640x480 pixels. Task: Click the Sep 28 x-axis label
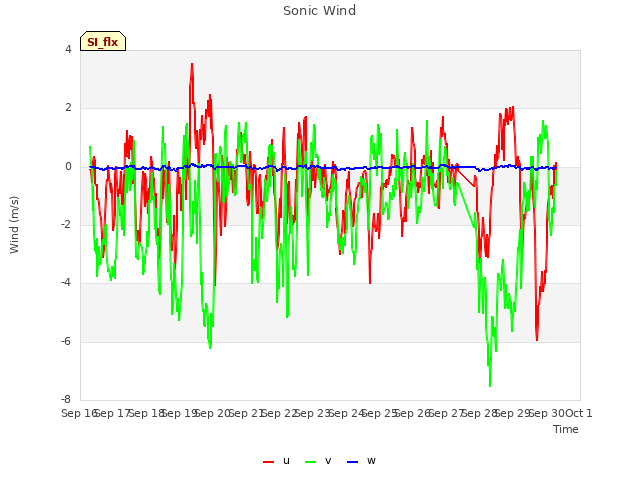480,413
